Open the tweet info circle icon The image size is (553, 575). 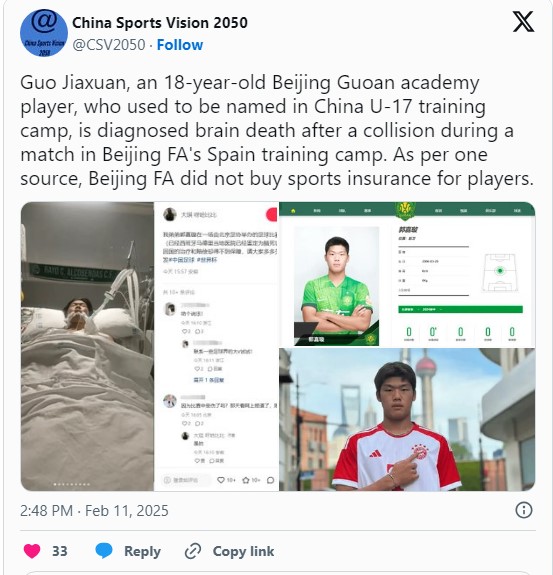(x=524, y=510)
